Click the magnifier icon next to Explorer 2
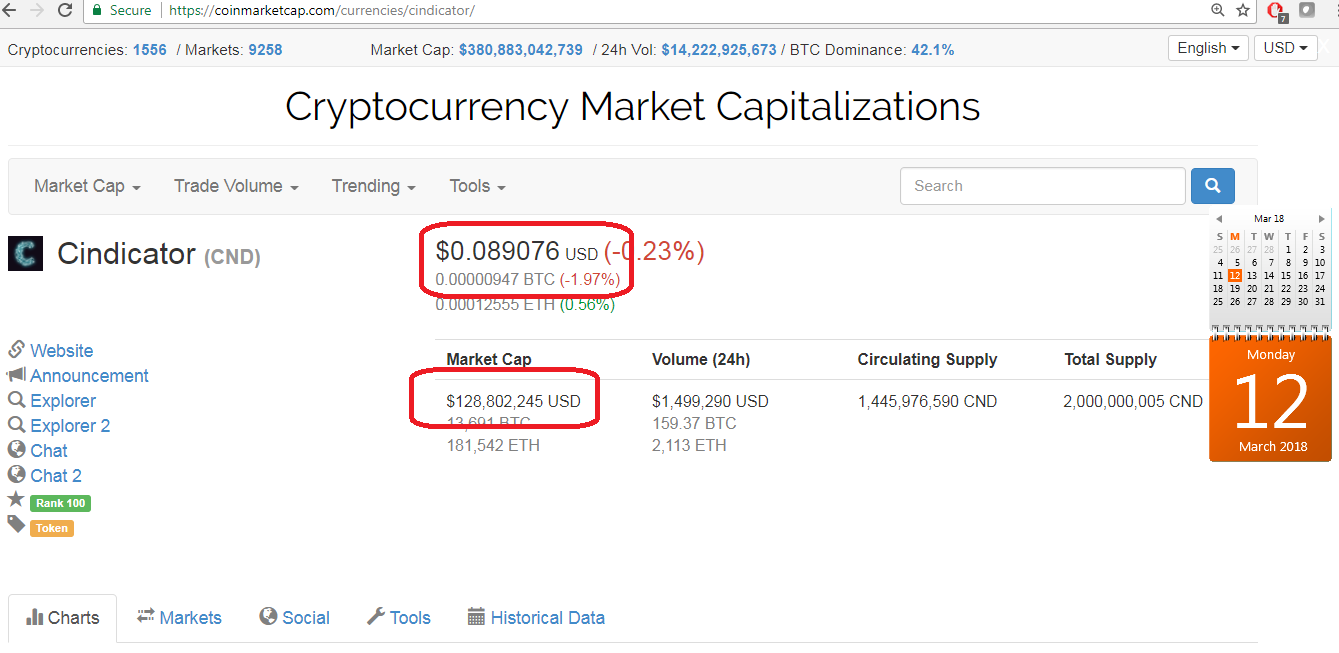This screenshot has height=653, width=1339. click(x=16, y=425)
